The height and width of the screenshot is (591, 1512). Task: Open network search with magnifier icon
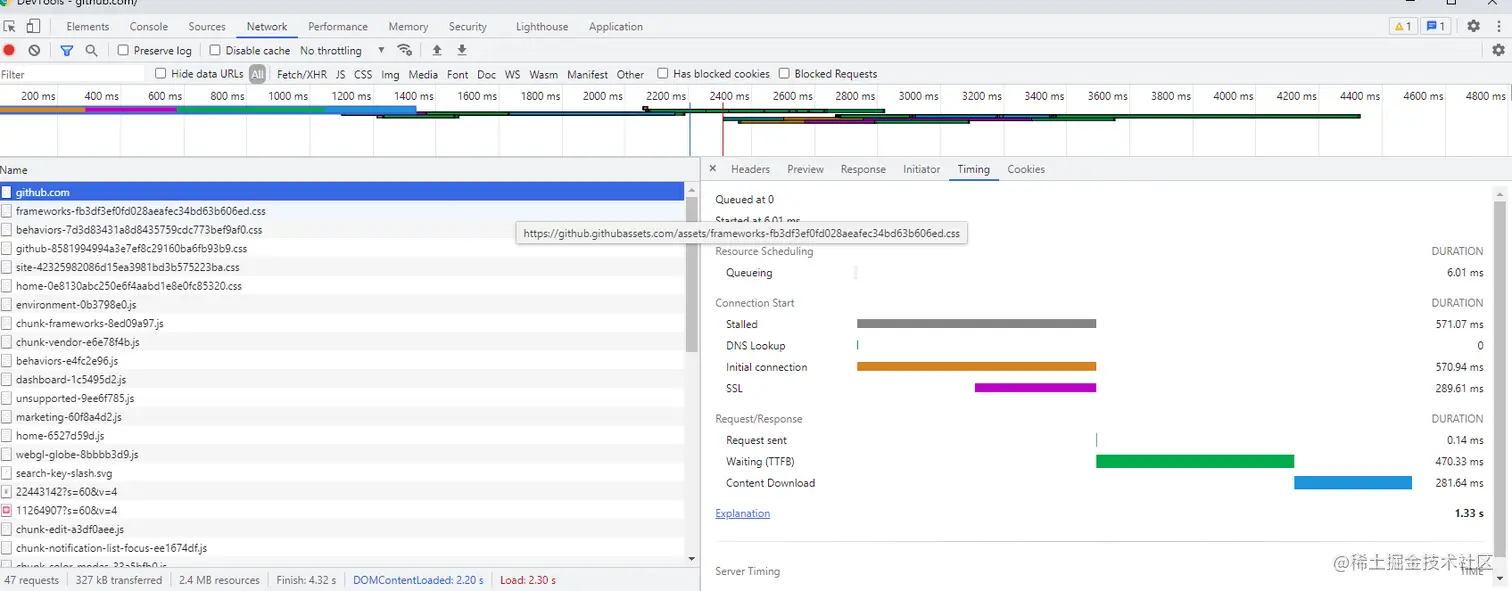pos(91,50)
